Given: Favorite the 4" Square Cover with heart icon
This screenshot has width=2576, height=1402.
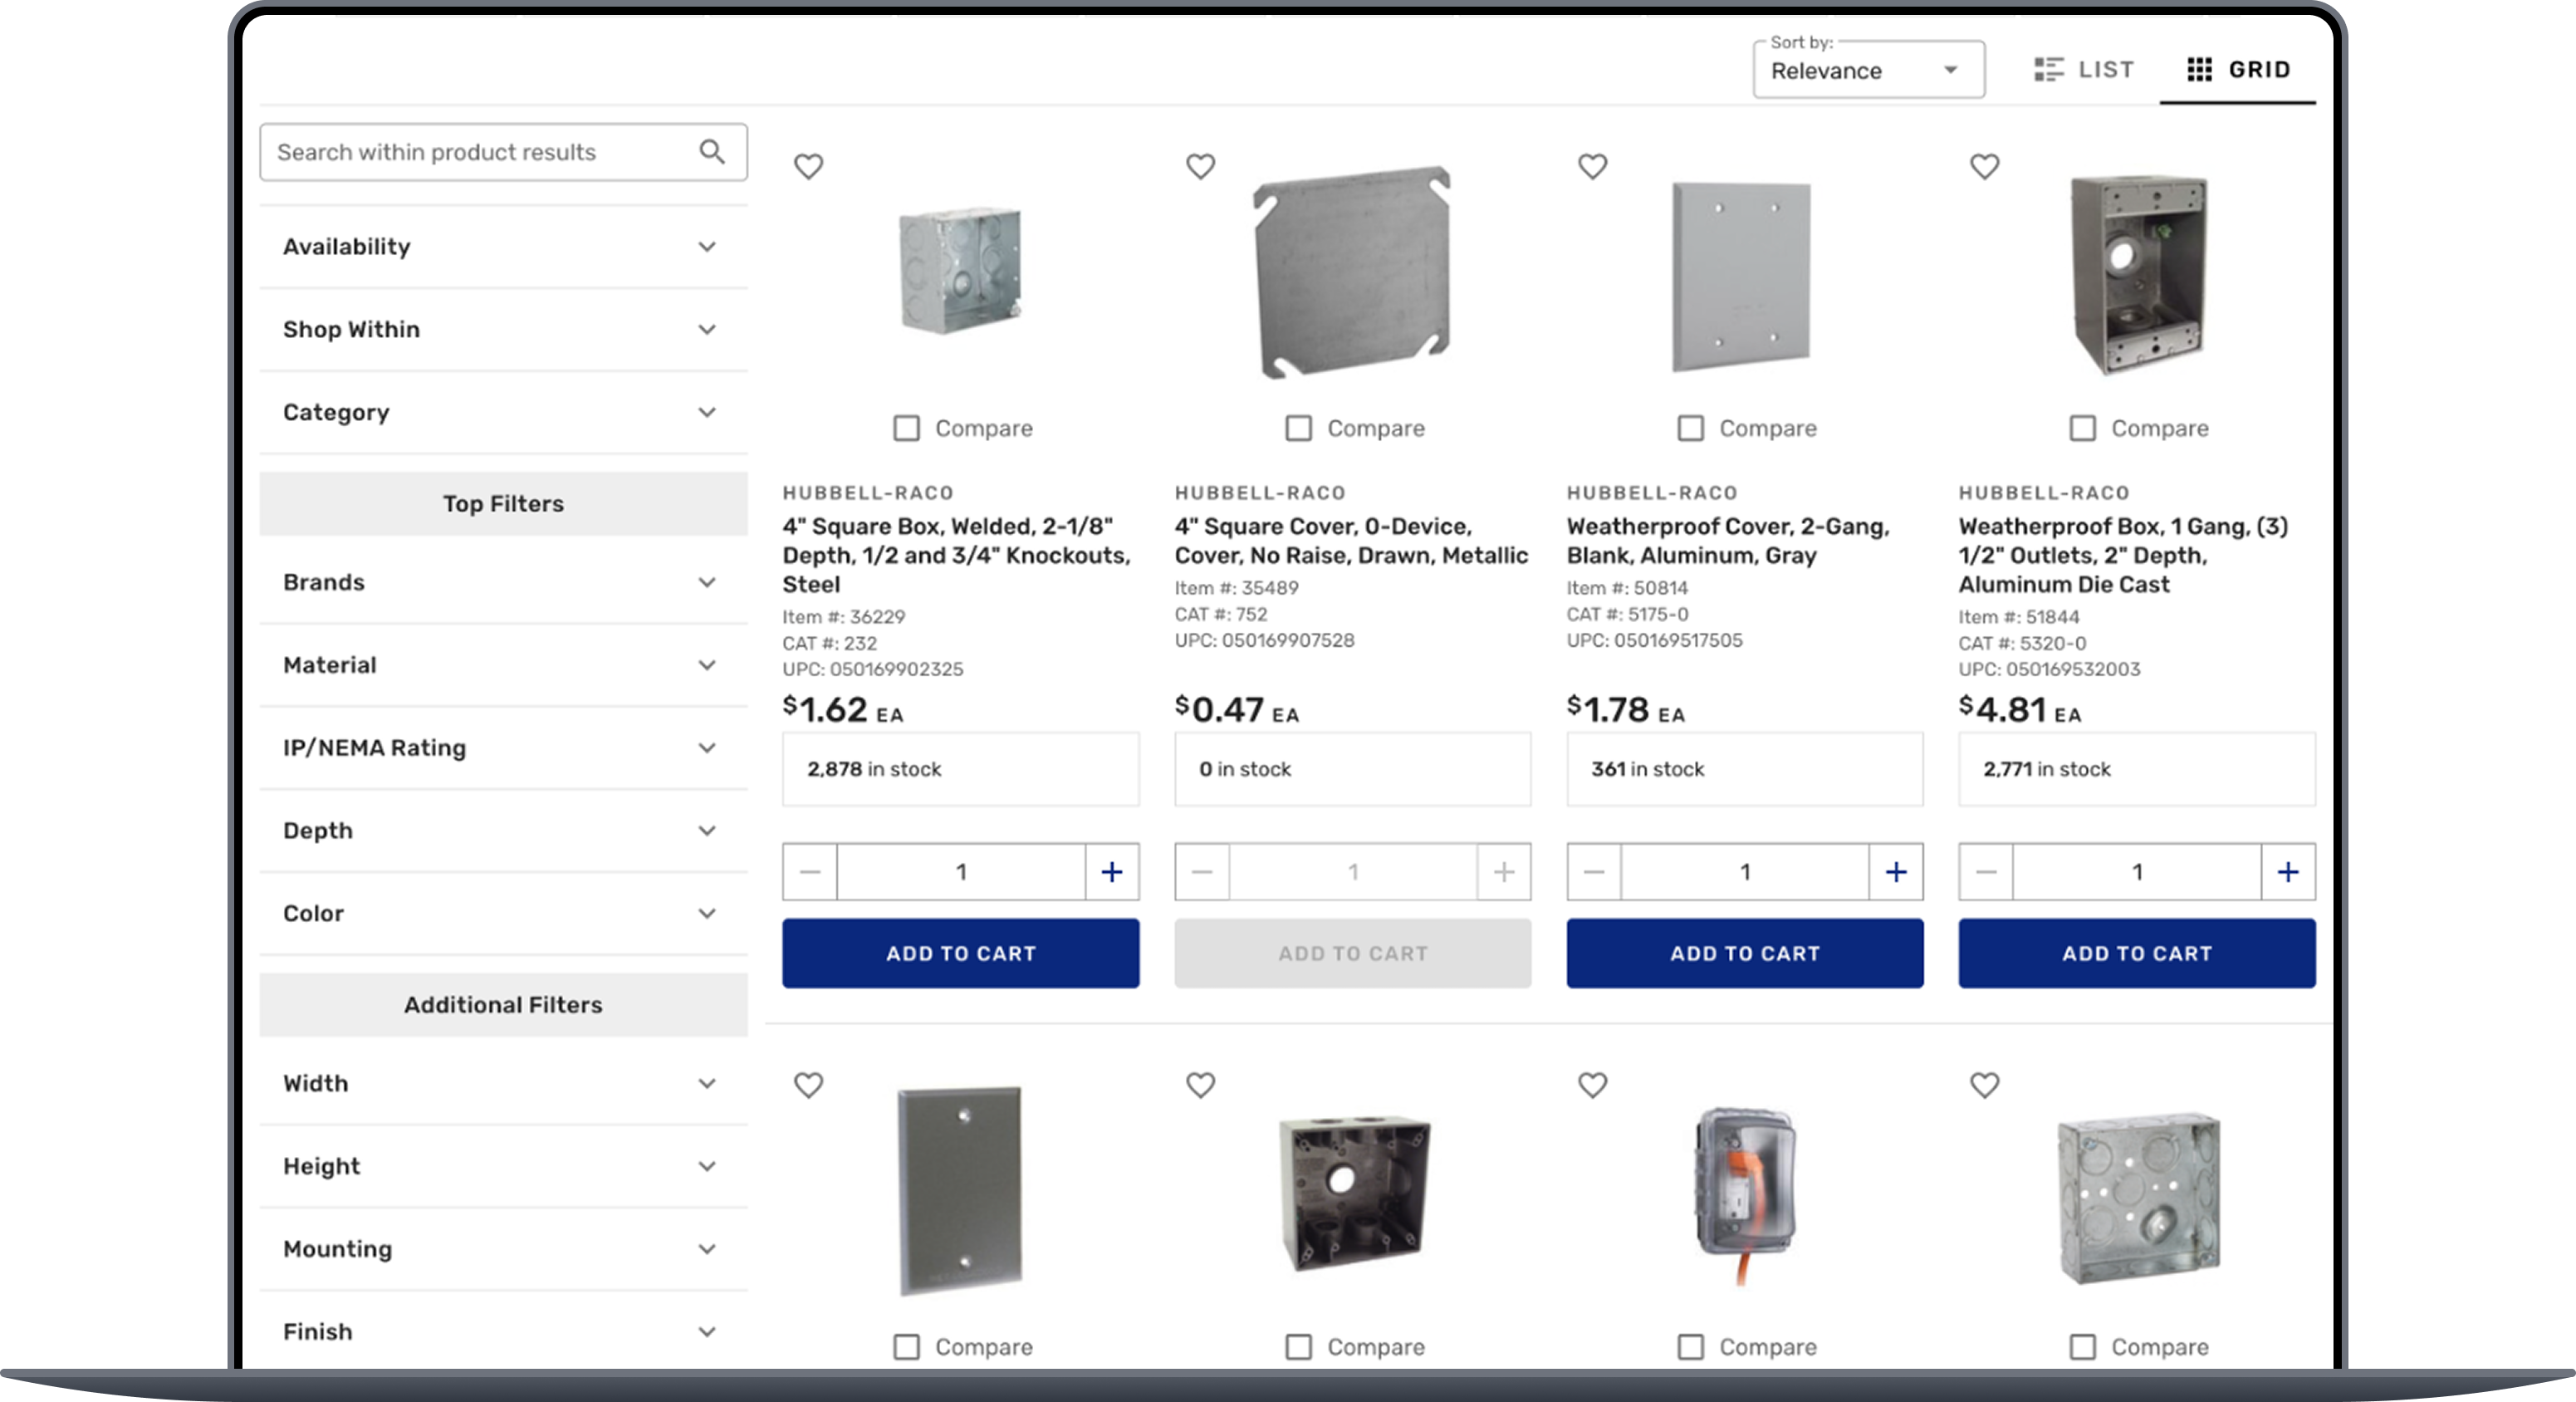Looking at the screenshot, I should coord(1200,166).
